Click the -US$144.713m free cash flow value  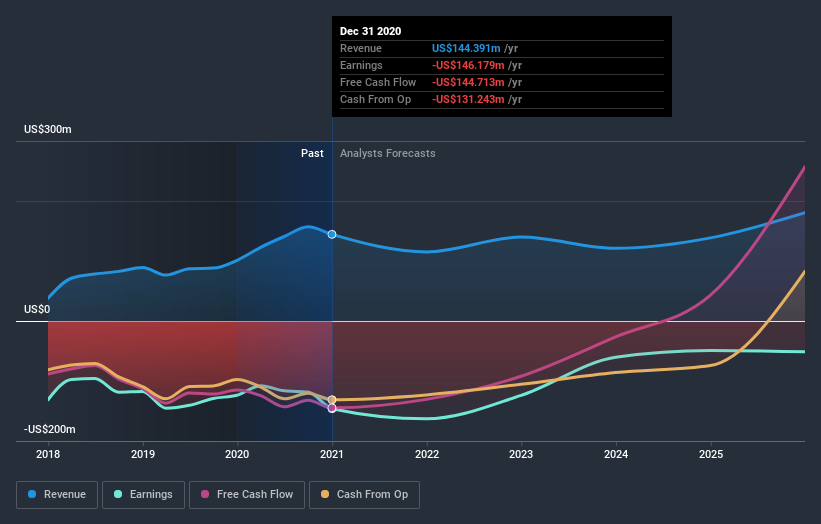(468, 82)
